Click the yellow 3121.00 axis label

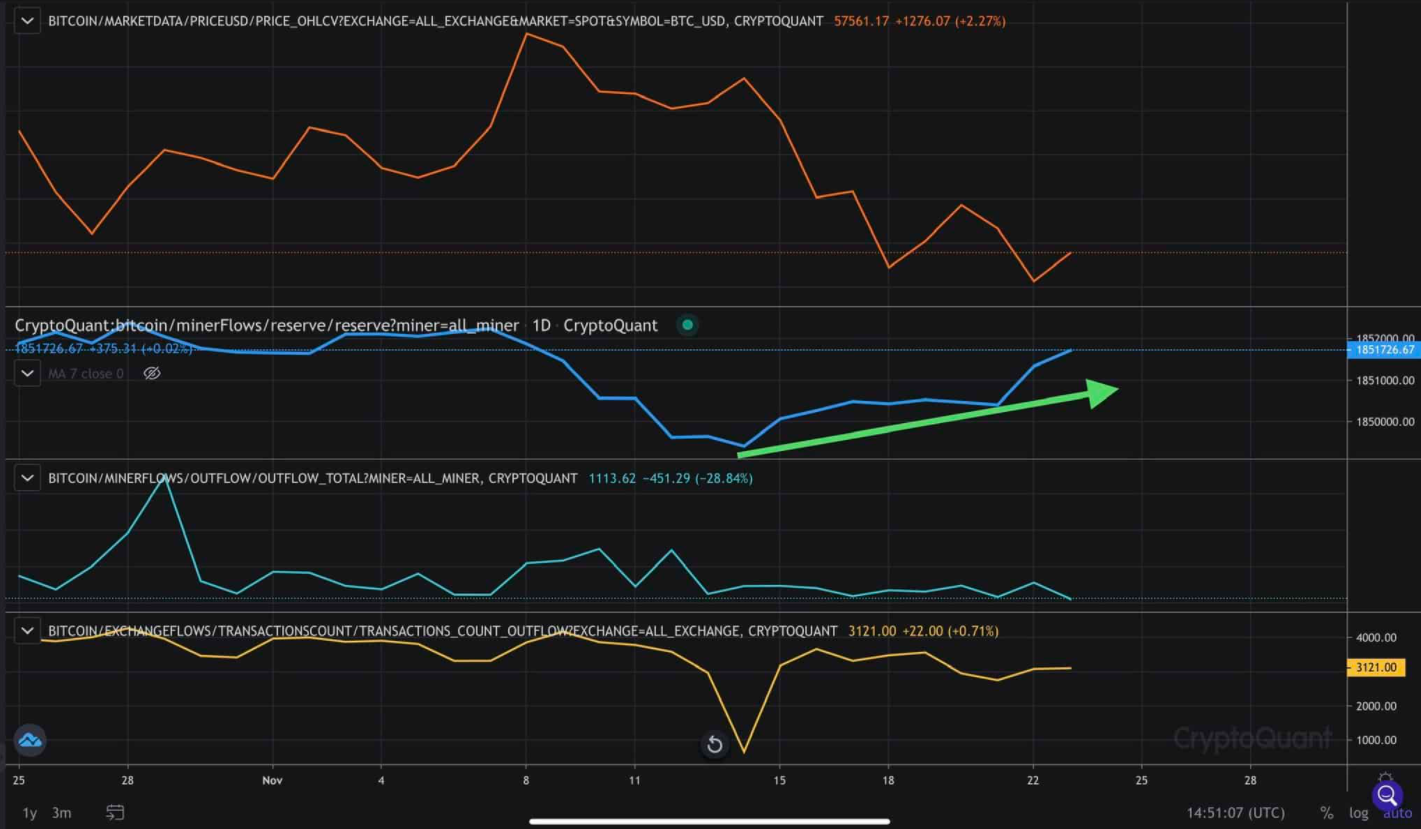point(1374,667)
